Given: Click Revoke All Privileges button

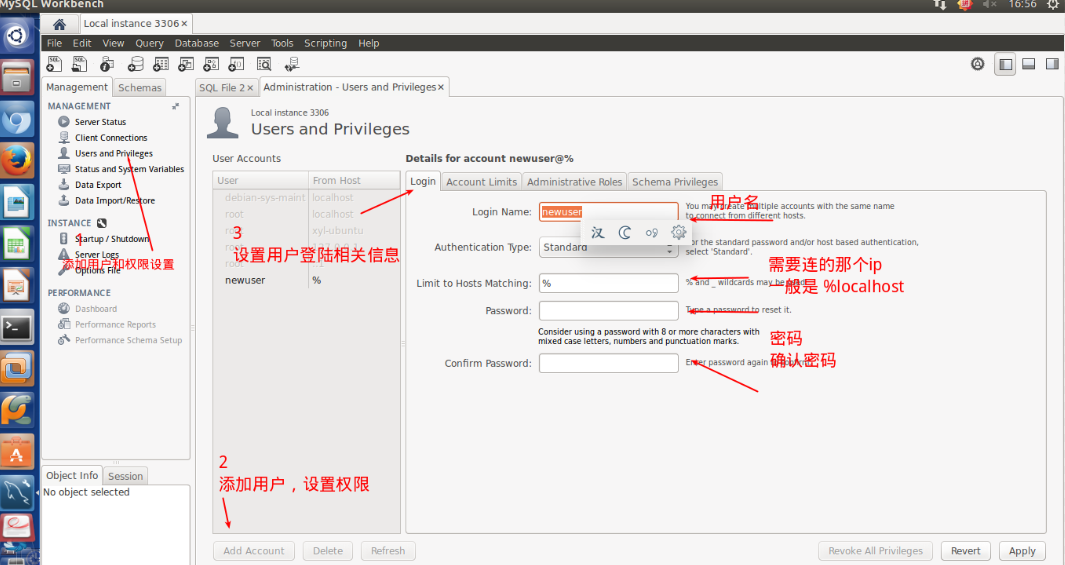Looking at the screenshot, I should tap(876, 551).
